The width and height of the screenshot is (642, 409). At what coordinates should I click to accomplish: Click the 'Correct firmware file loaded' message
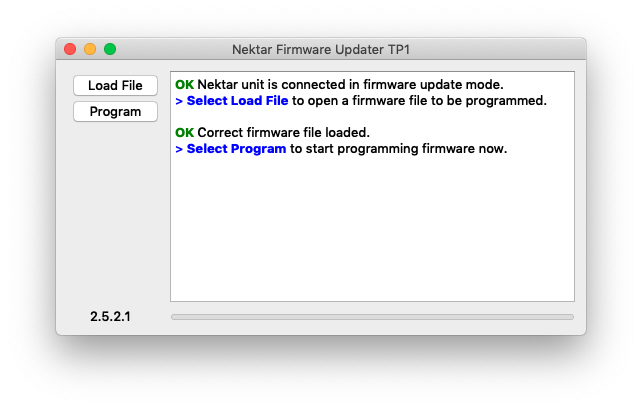pos(283,133)
